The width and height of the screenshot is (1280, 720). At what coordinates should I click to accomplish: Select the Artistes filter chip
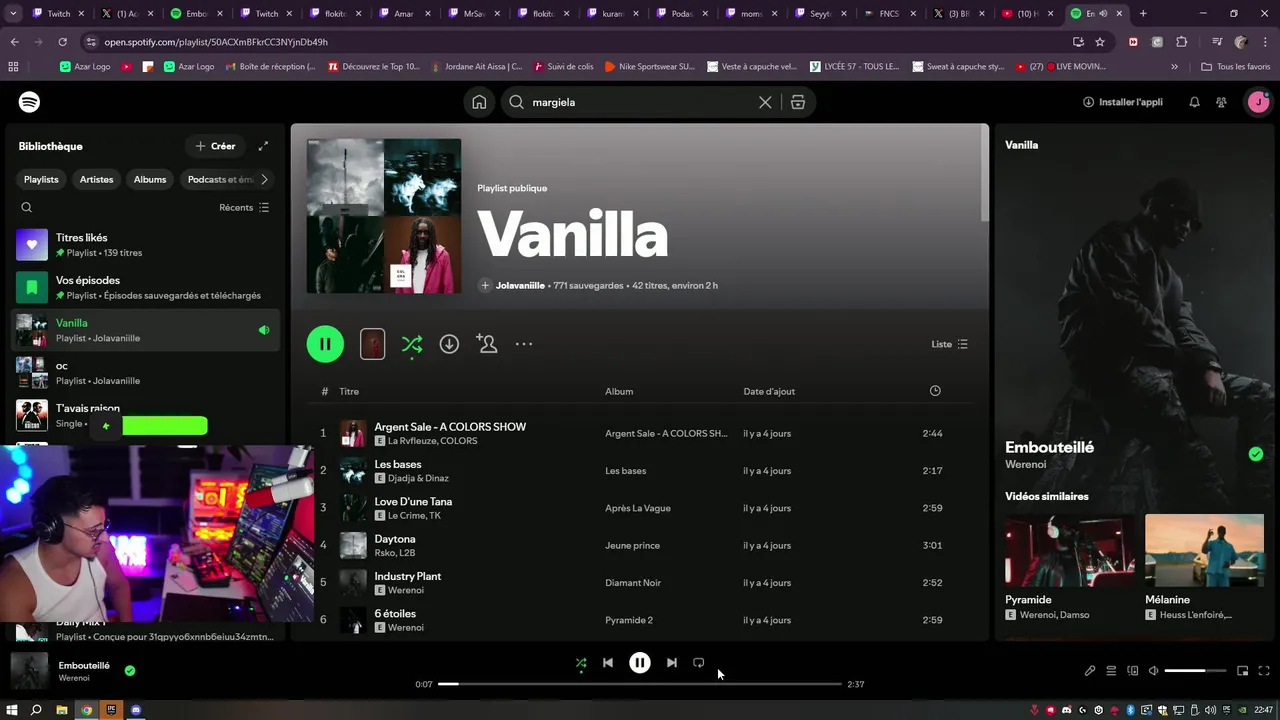click(97, 179)
